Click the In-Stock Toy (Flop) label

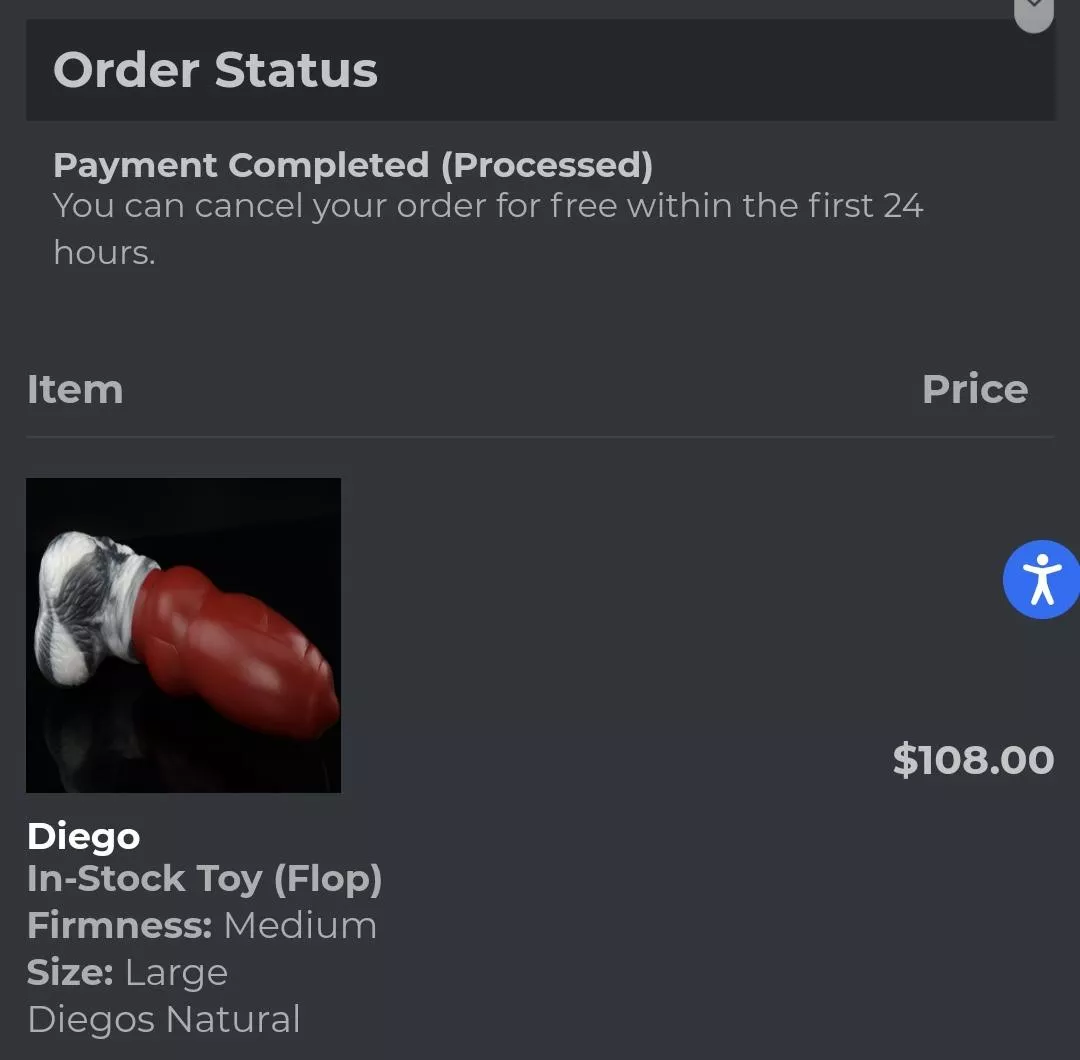tap(204, 879)
